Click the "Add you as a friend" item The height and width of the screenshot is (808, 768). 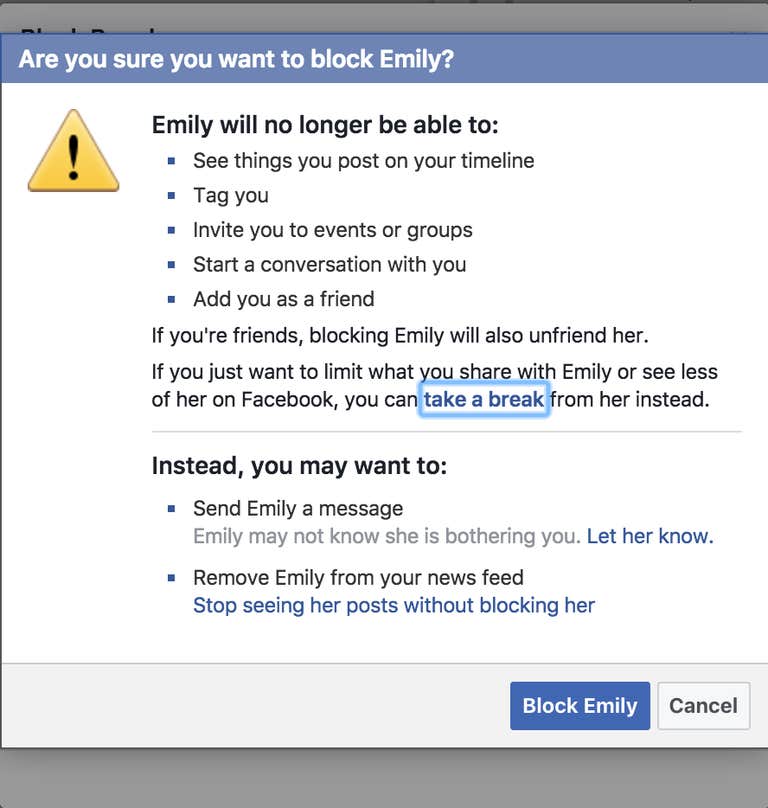tap(283, 299)
